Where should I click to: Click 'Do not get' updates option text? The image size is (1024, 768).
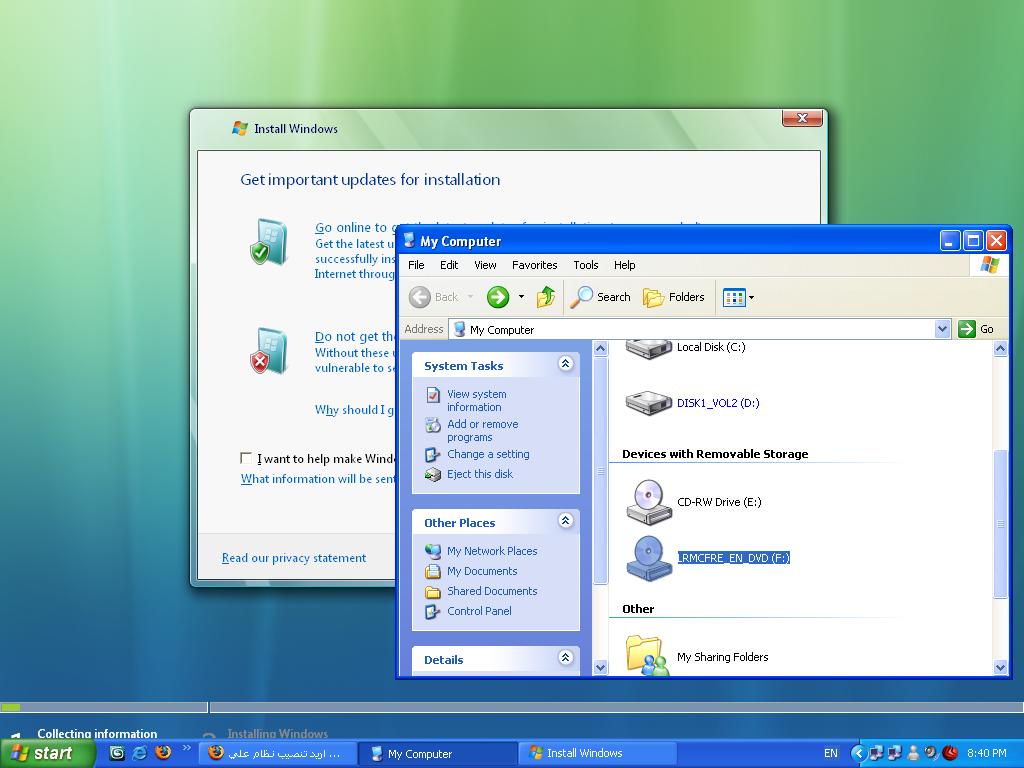[x=355, y=337]
